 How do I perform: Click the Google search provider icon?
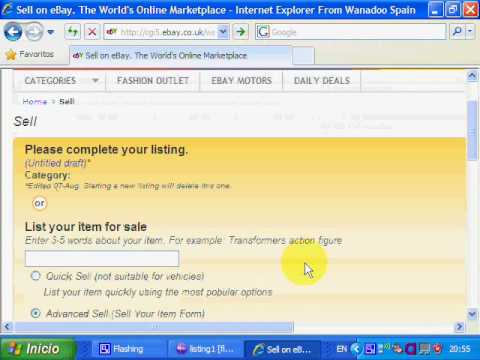(x=263, y=32)
